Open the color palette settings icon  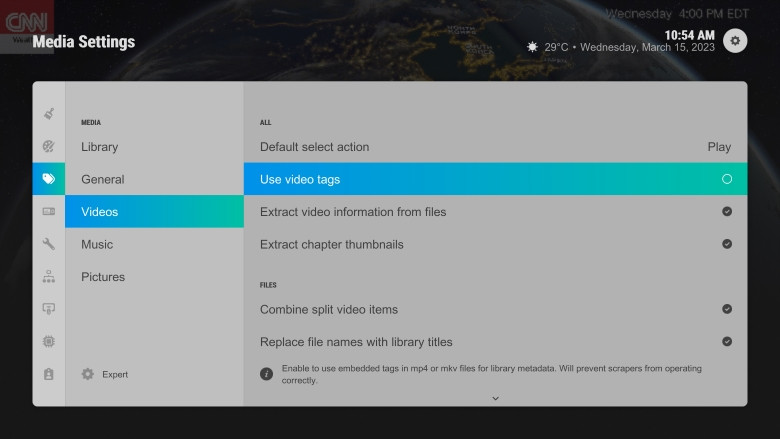49,147
